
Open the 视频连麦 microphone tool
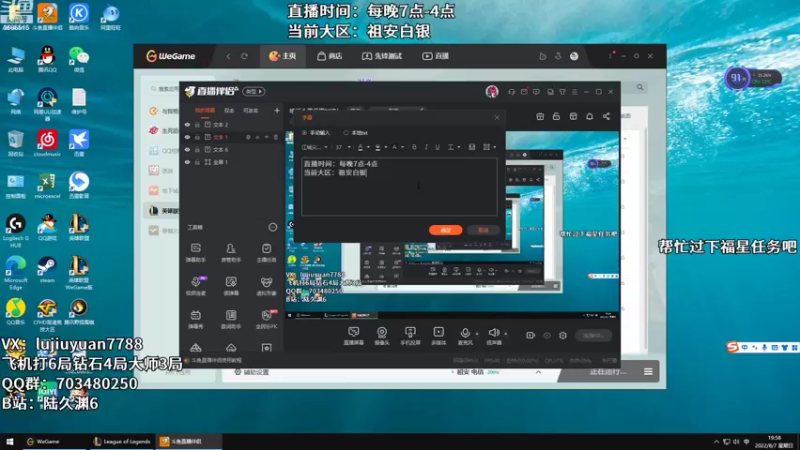pos(195,286)
